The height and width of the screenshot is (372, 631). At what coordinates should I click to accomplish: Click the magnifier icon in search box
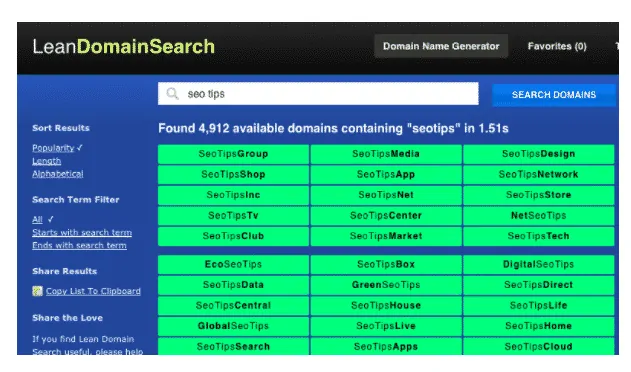(173, 93)
